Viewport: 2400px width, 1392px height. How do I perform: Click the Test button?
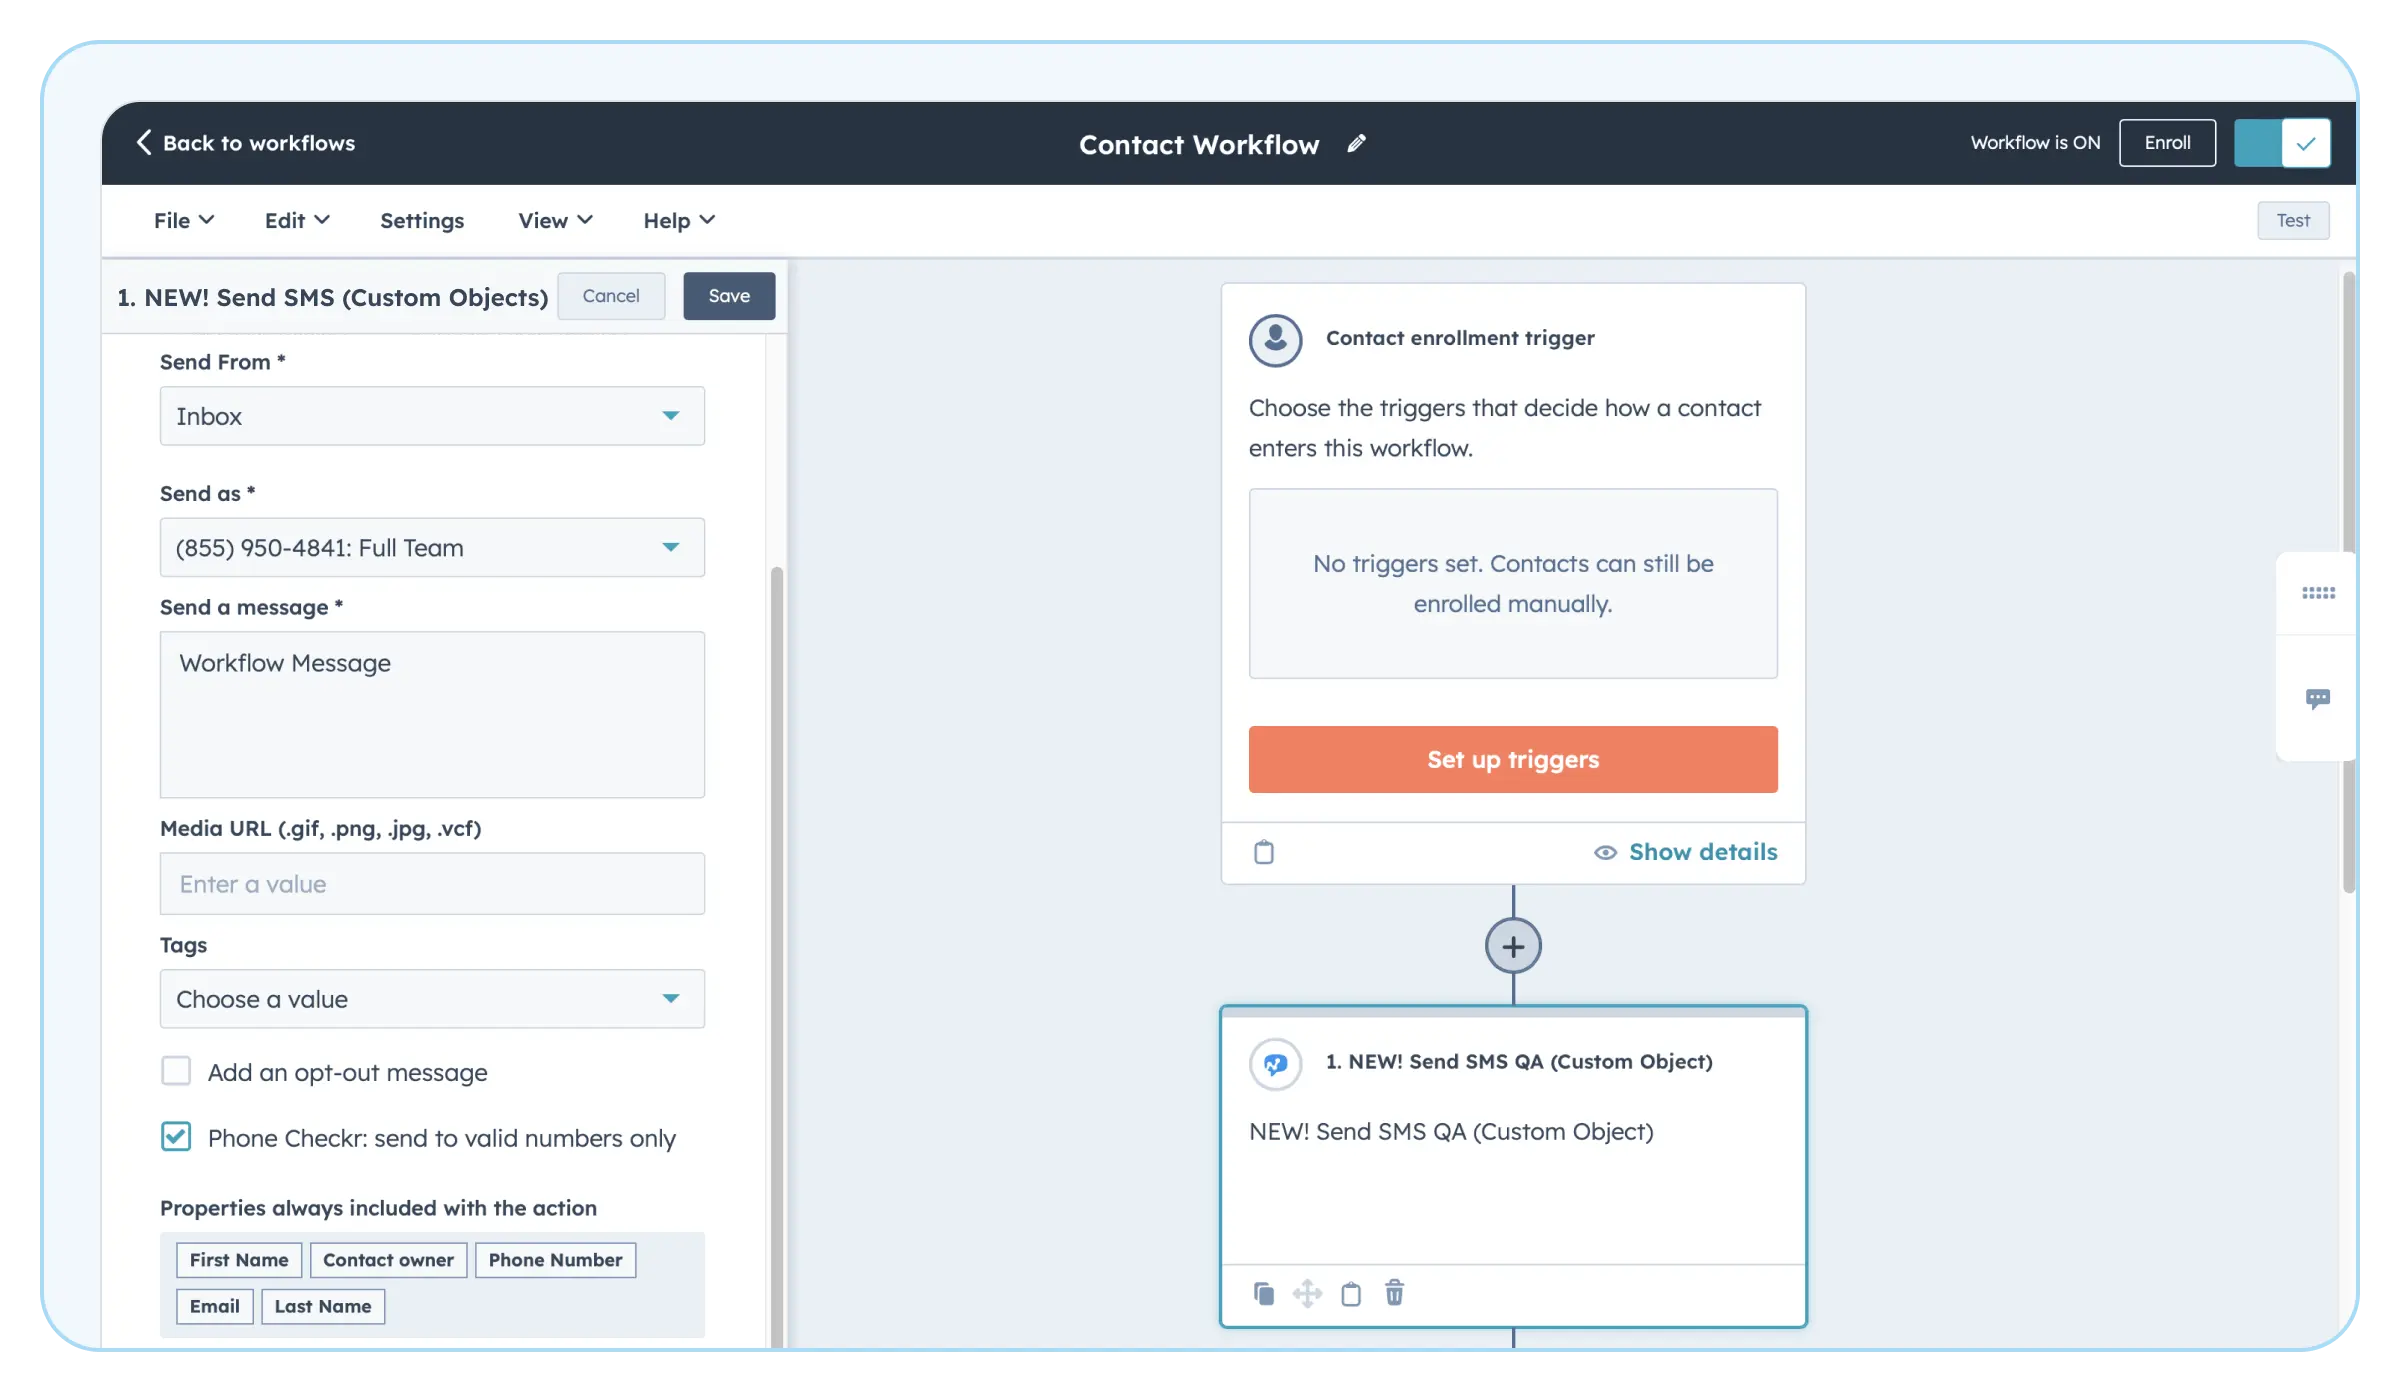coord(2293,220)
